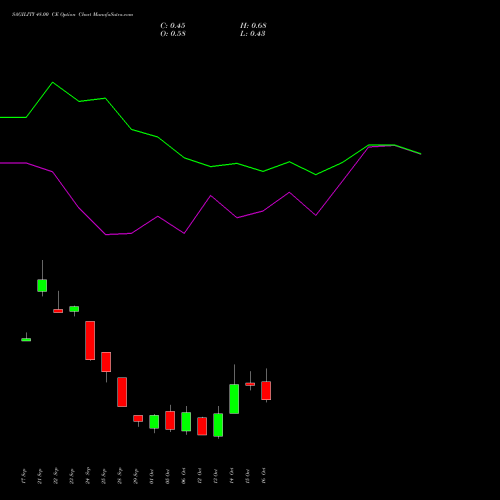This screenshot has height=500, width=500.
Task: Click the low value L: 0.48
Action: [x=253, y=34]
